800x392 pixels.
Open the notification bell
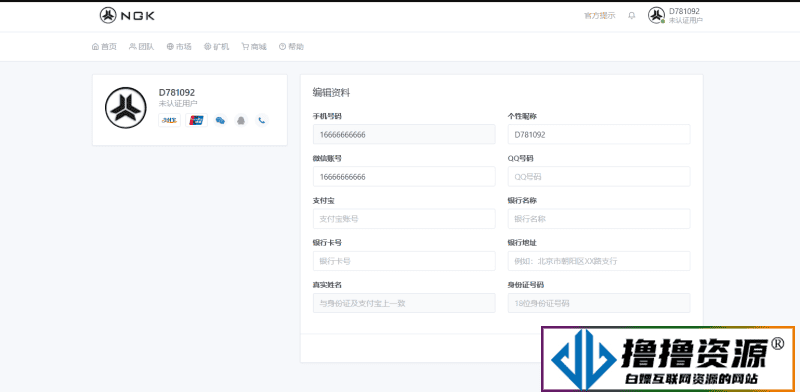(x=632, y=15)
